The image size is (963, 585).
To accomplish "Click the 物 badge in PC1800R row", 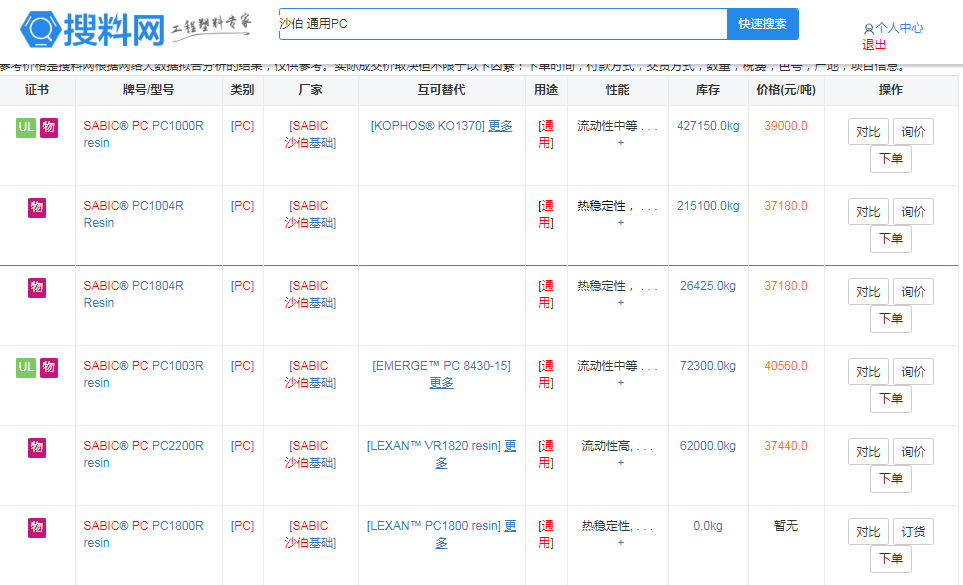I will point(37,527).
